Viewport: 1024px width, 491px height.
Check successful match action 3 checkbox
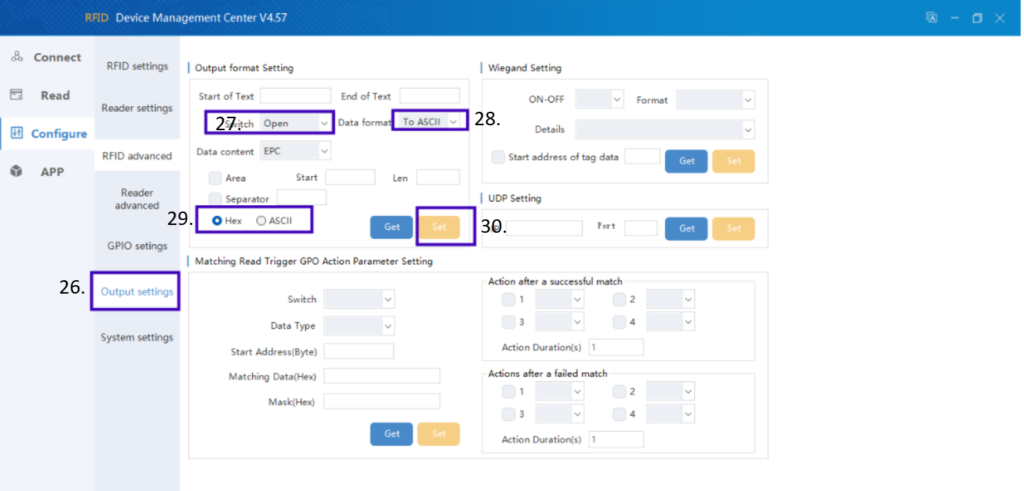coord(508,322)
